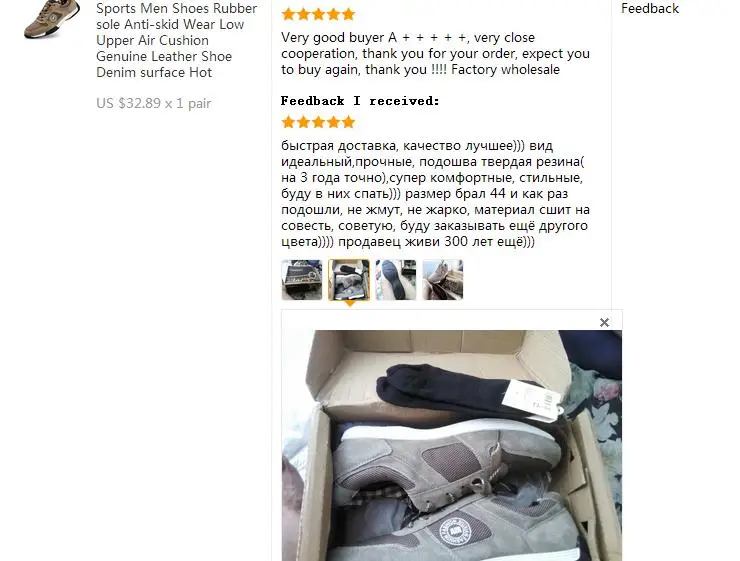Click the middle star under Feedback I received

(319, 123)
